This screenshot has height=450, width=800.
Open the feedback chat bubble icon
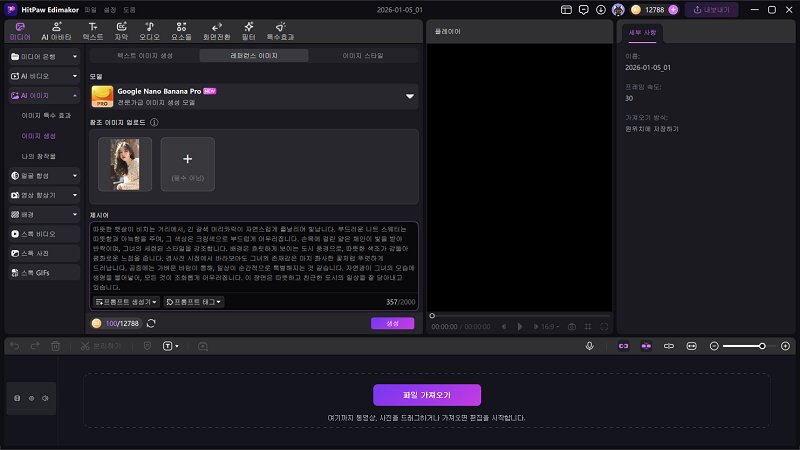coord(584,10)
